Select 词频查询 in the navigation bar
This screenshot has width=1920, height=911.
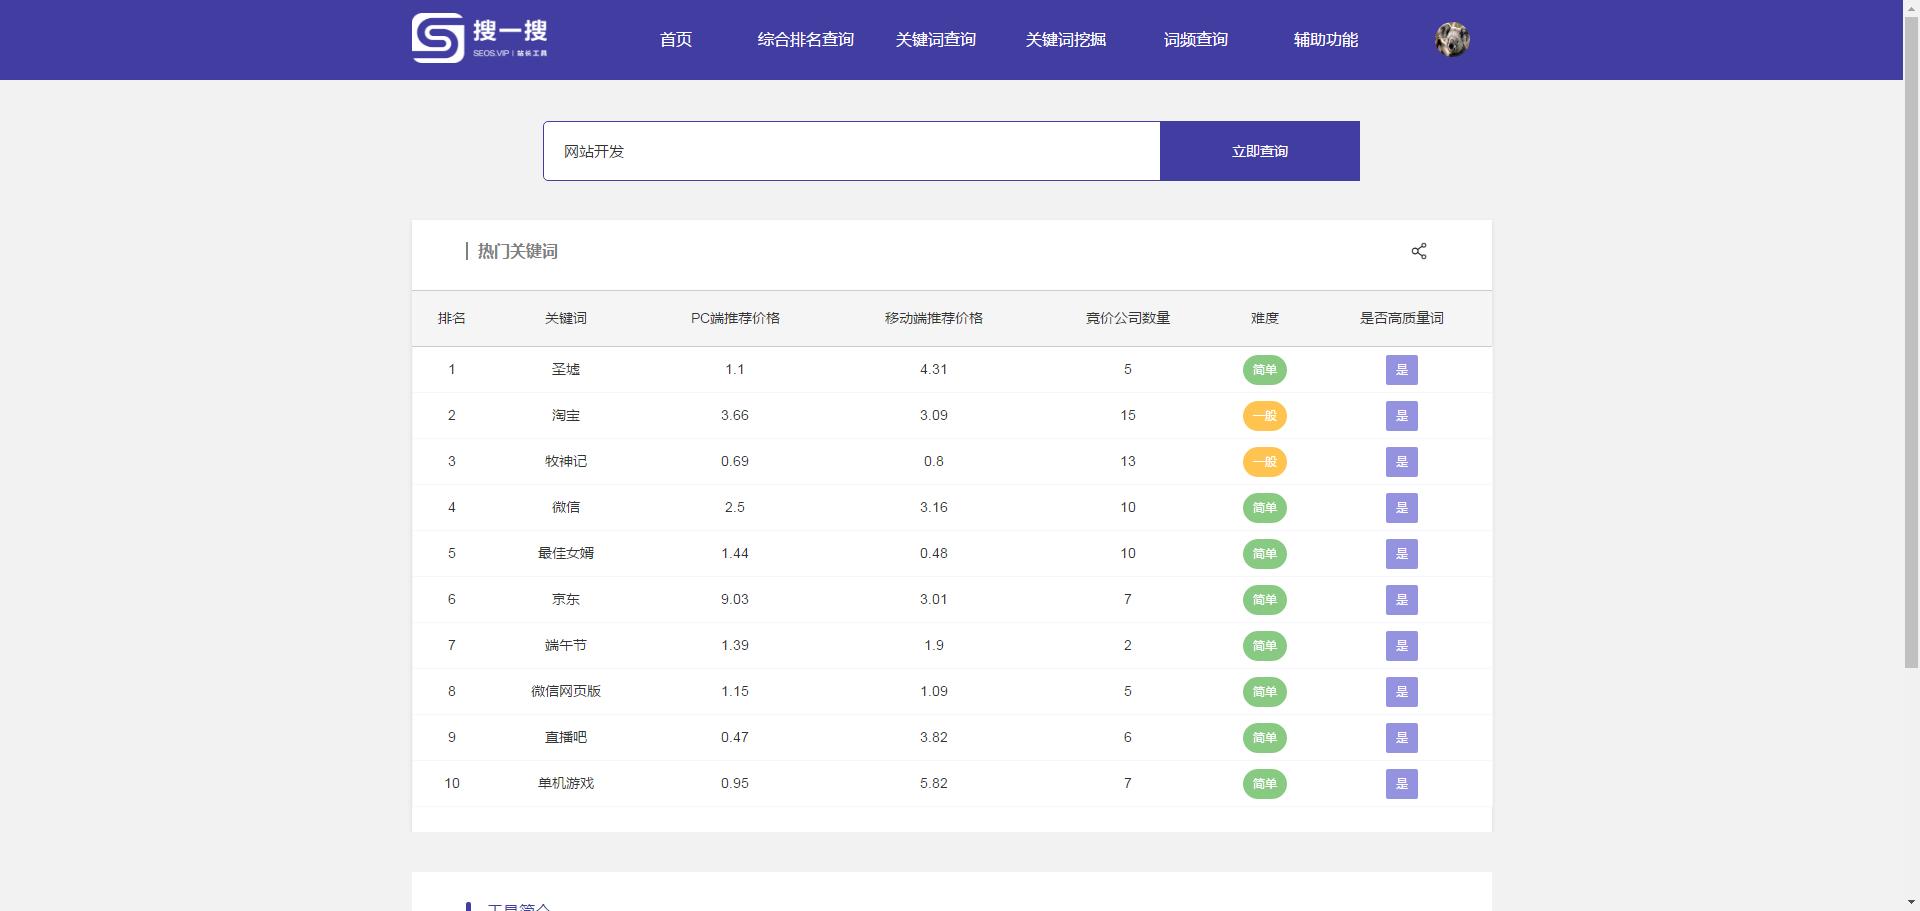click(x=1196, y=40)
